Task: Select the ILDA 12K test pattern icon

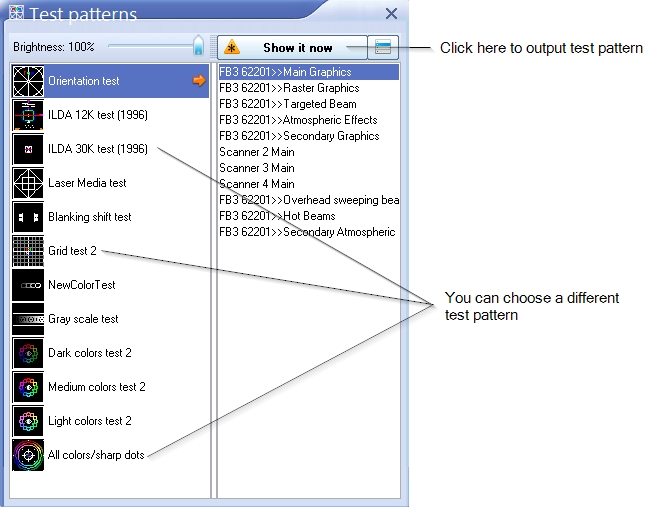Action: pyautogui.click(x=28, y=115)
